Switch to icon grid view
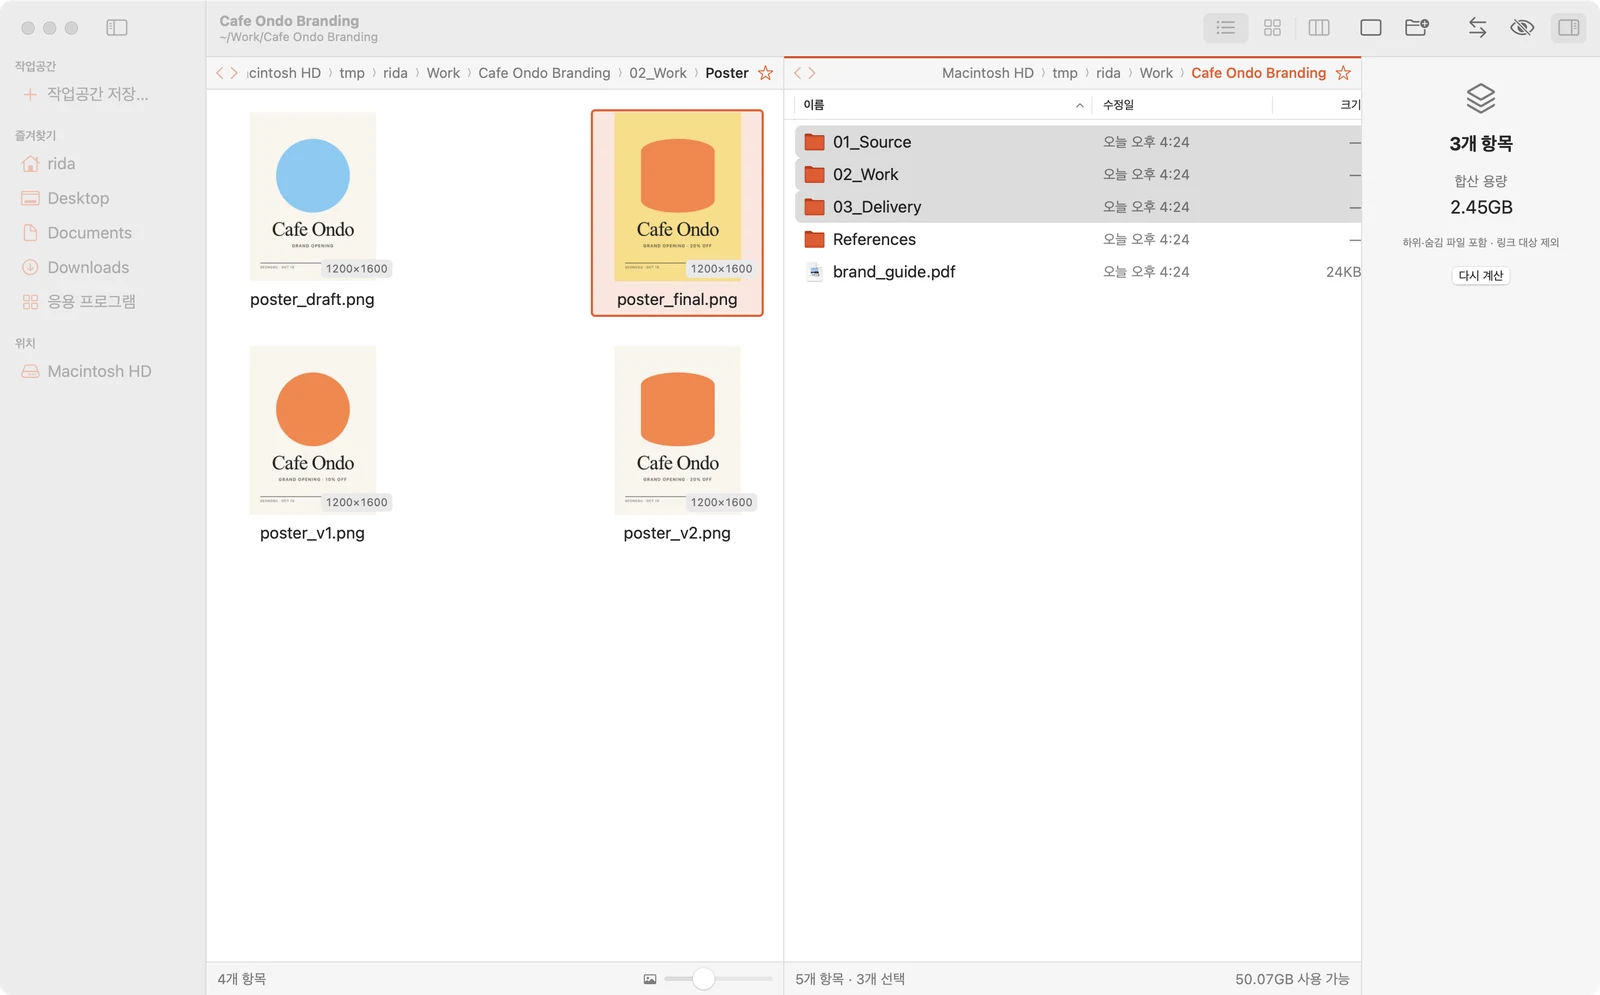Screen dimensions: 1600x995 point(1272,28)
